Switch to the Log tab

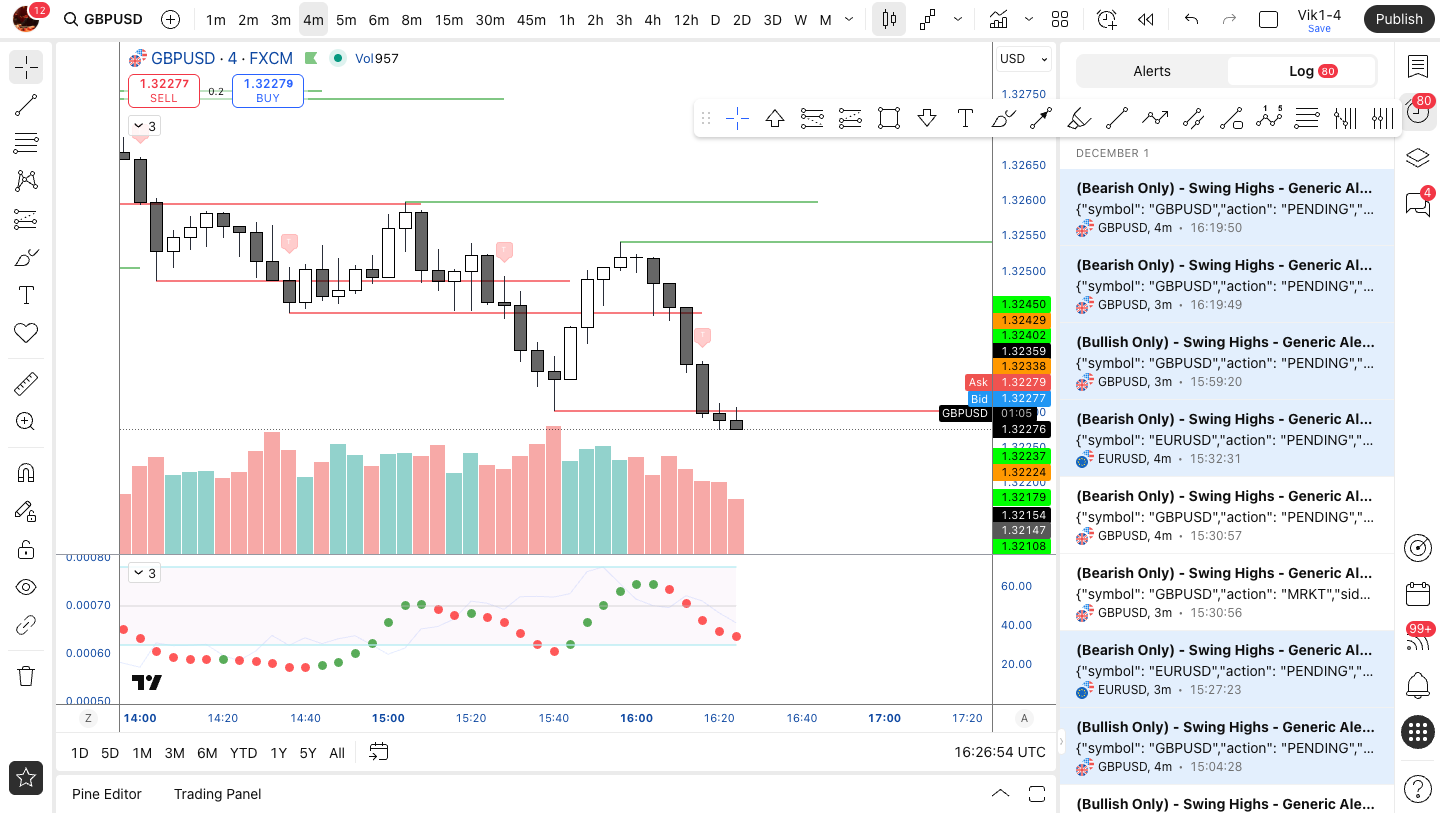1301,71
